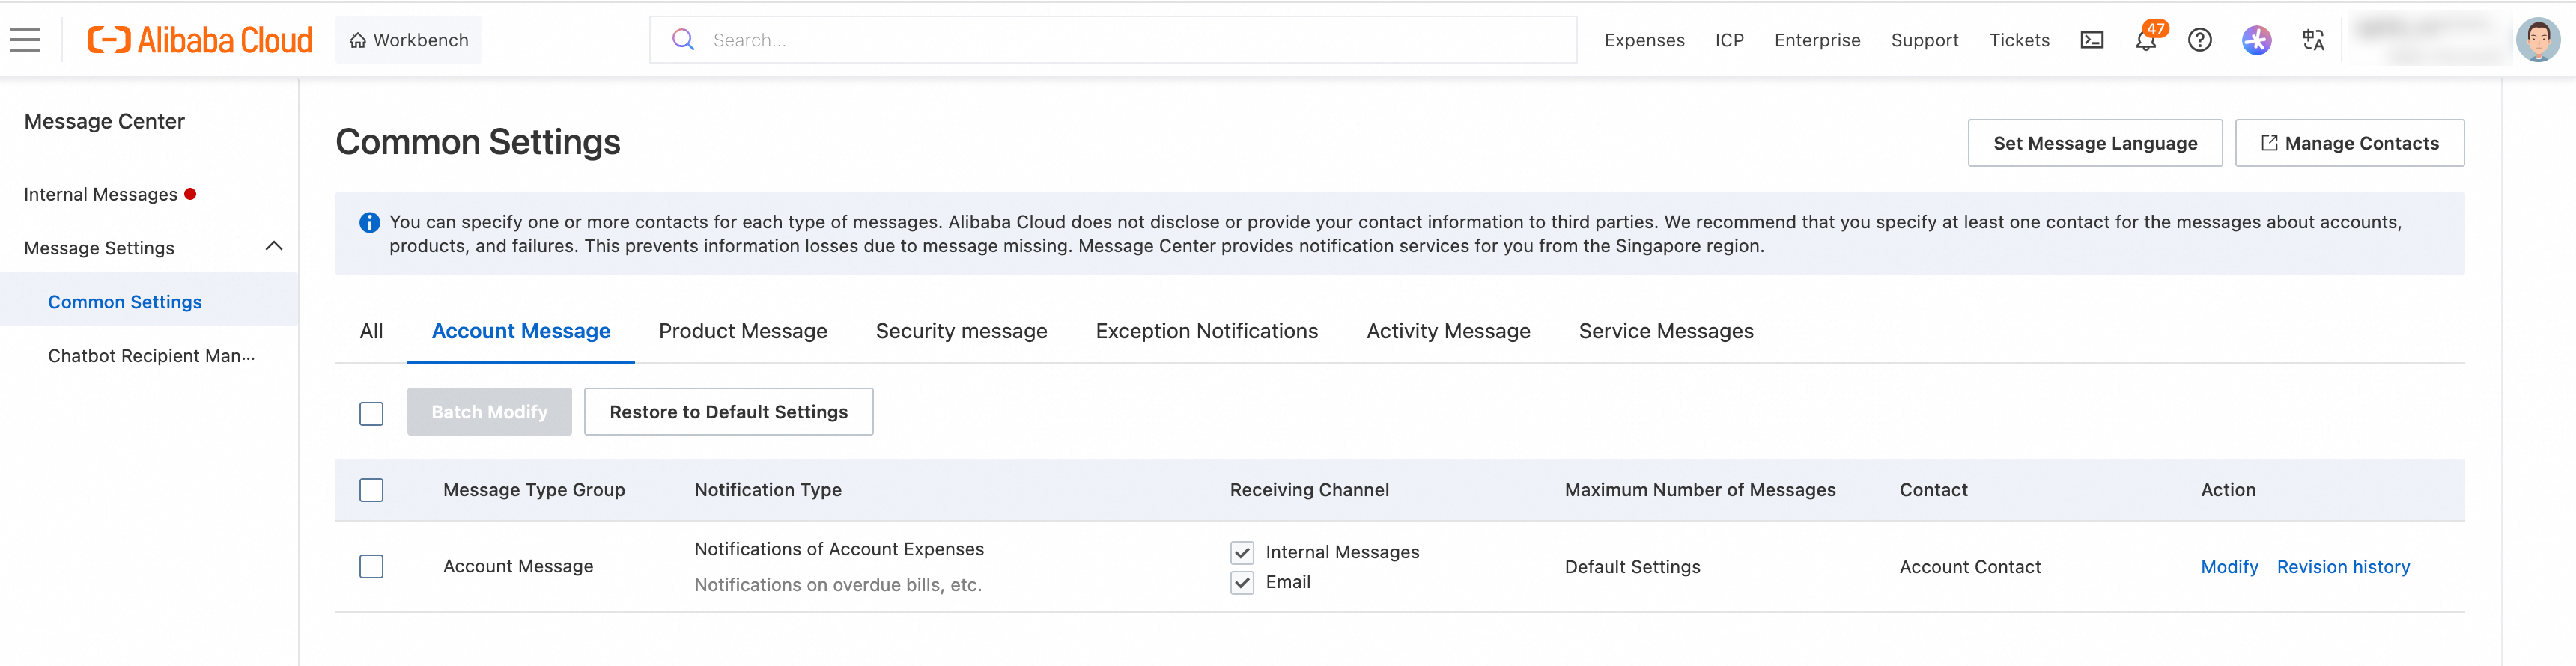Open the notification bell
The image size is (2576, 666).
tap(2145, 41)
